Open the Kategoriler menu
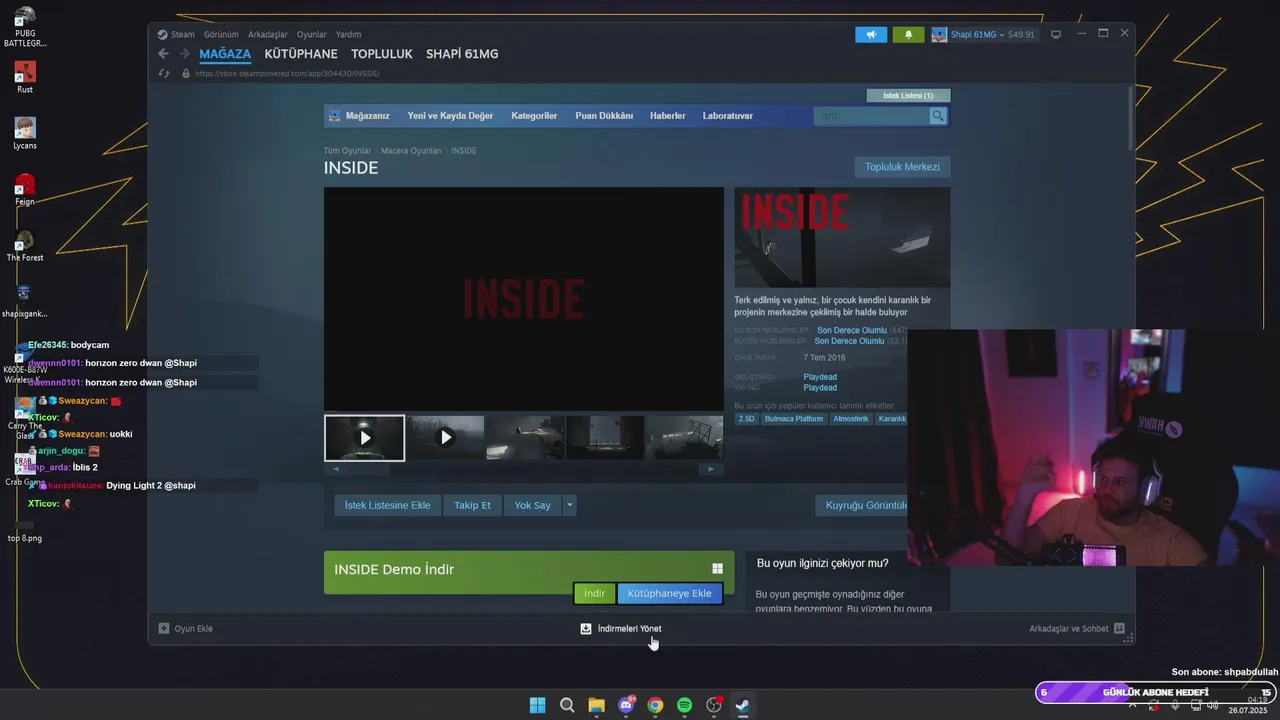Image resolution: width=1280 pixels, height=720 pixels. 534,116
